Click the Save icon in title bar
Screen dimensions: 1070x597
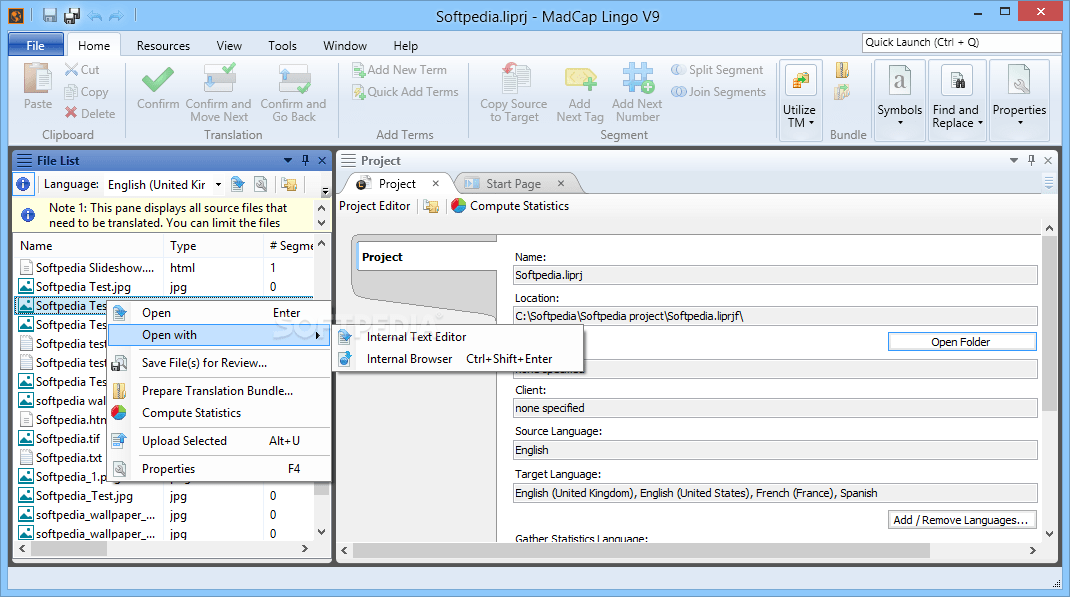click(50, 15)
